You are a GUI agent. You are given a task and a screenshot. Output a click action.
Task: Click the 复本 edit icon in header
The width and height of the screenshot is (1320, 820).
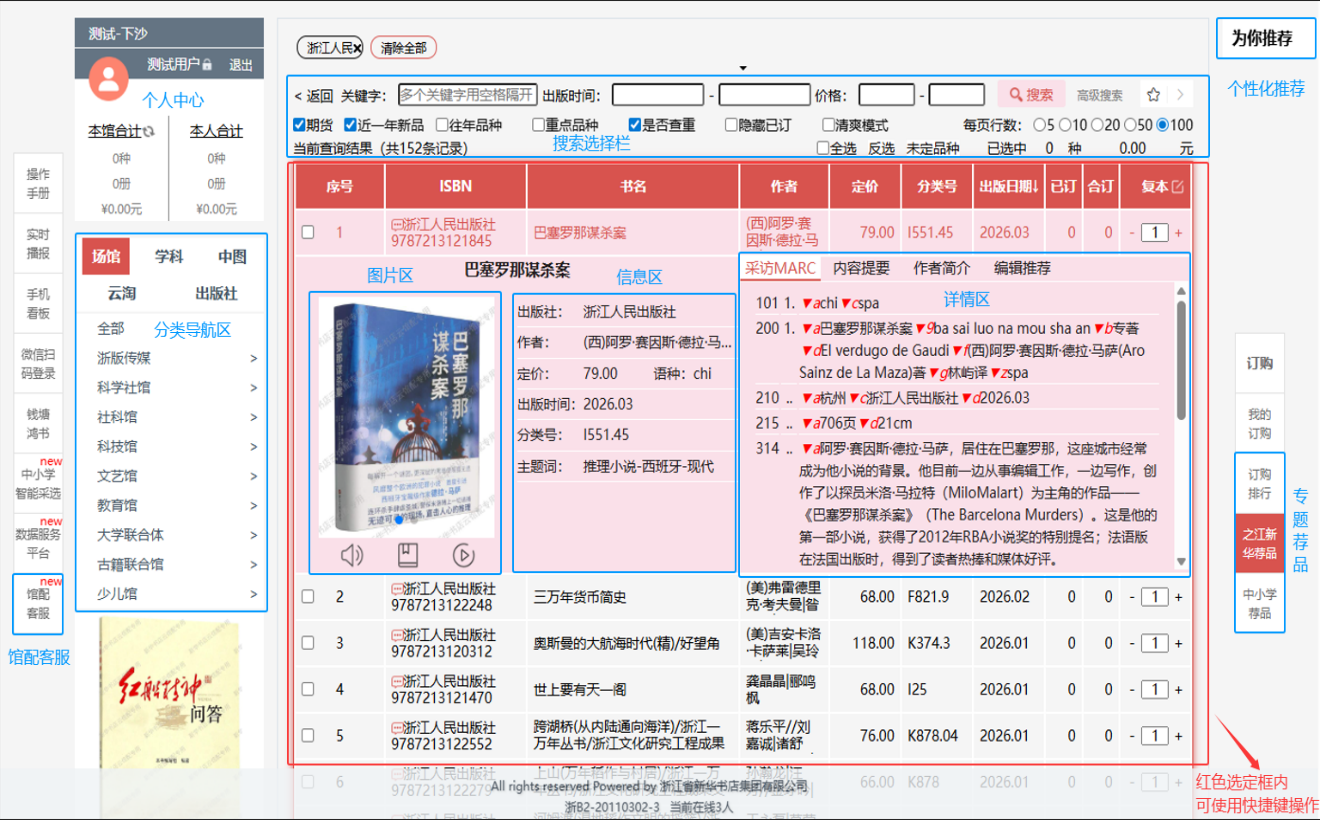click(x=1177, y=187)
